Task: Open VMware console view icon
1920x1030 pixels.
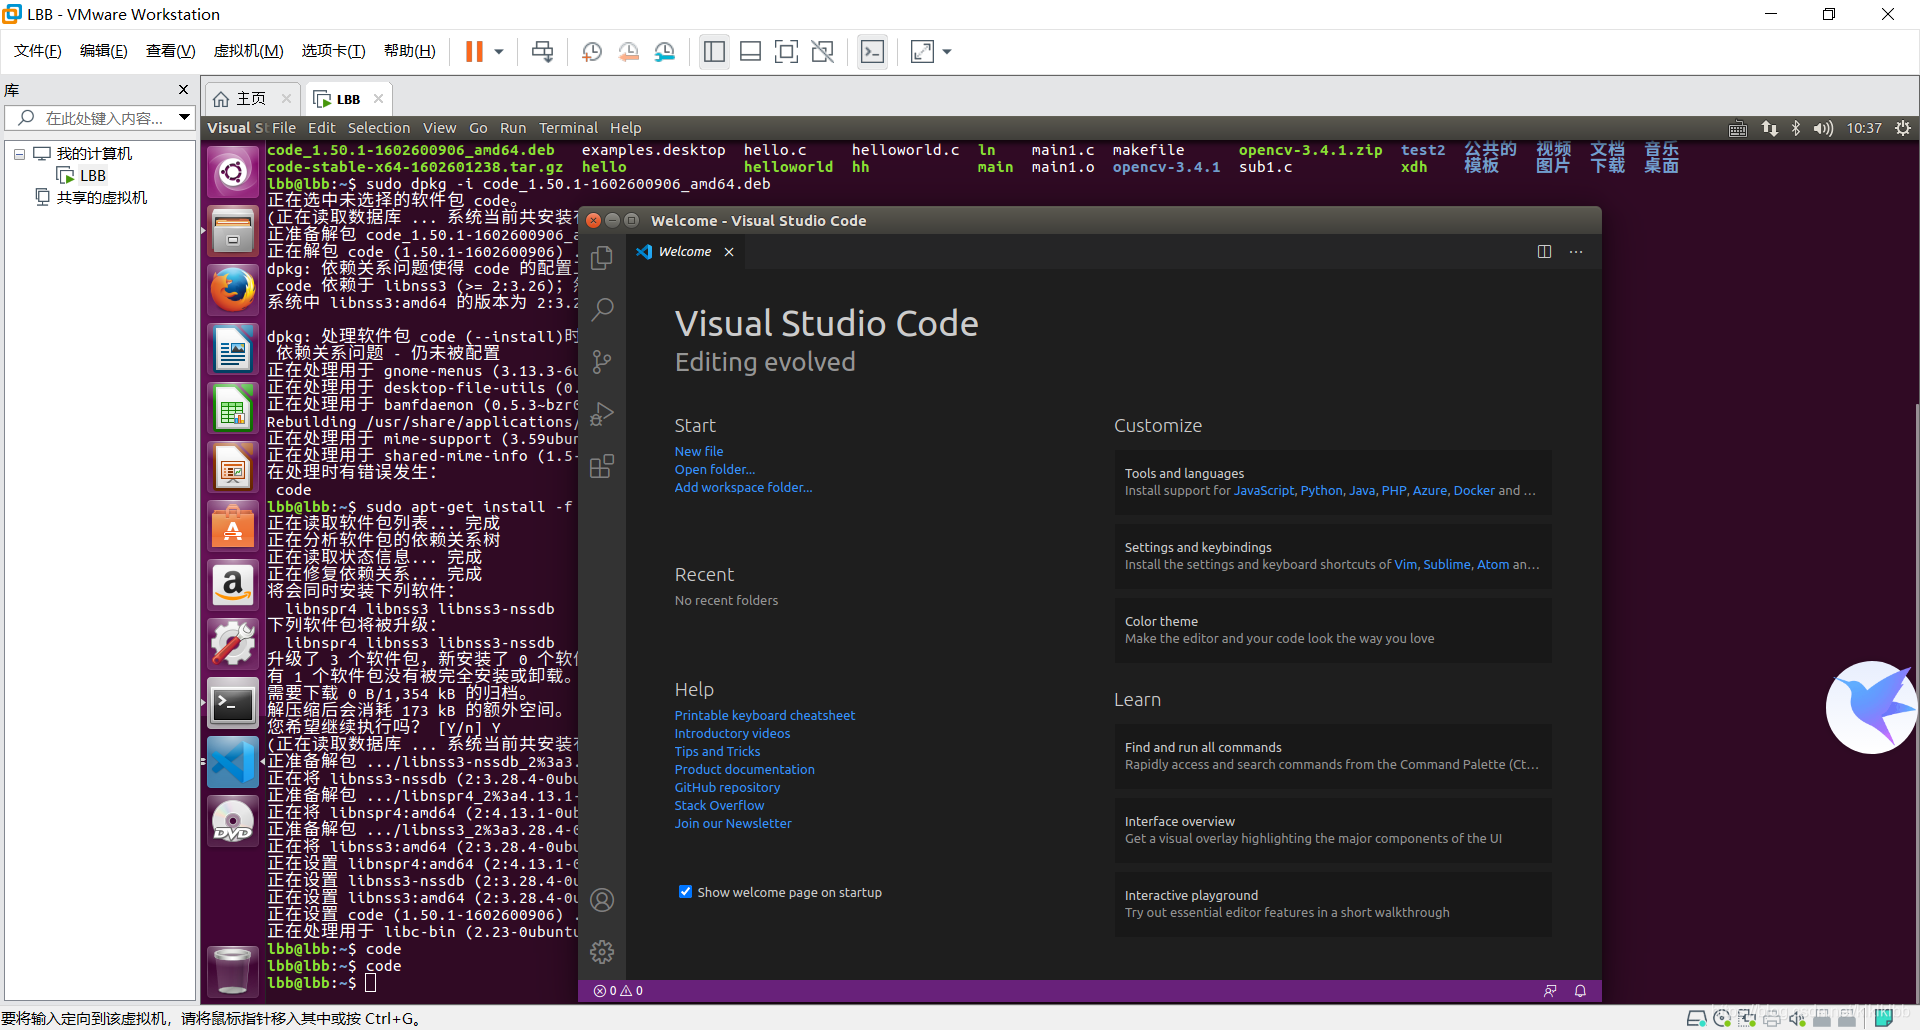Action: pos(872,51)
